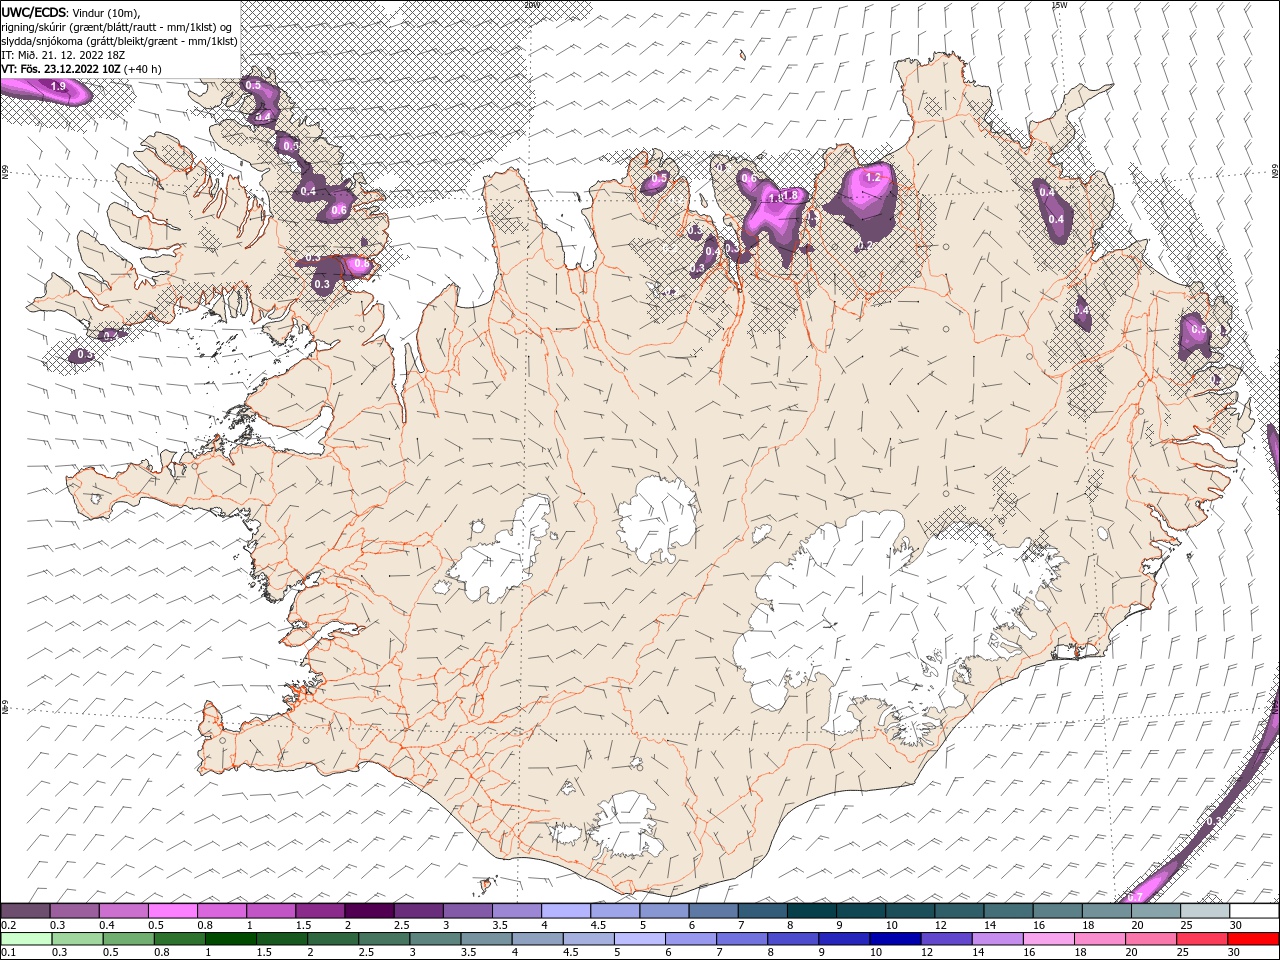Click the 'VT: Fös. 23.12.2022 10Z' valid time
The width and height of the screenshot is (1280, 960).
(61, 69)
